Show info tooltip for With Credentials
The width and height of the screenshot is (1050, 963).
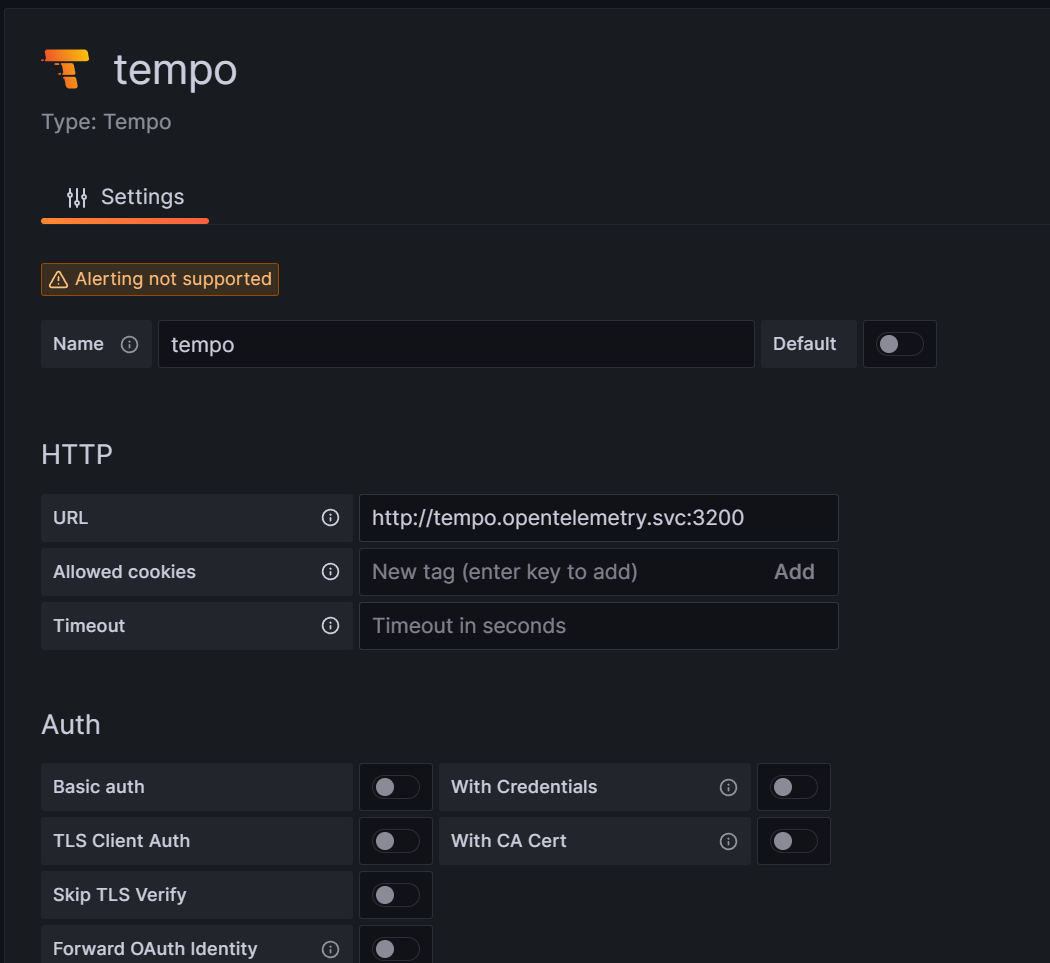729,788
